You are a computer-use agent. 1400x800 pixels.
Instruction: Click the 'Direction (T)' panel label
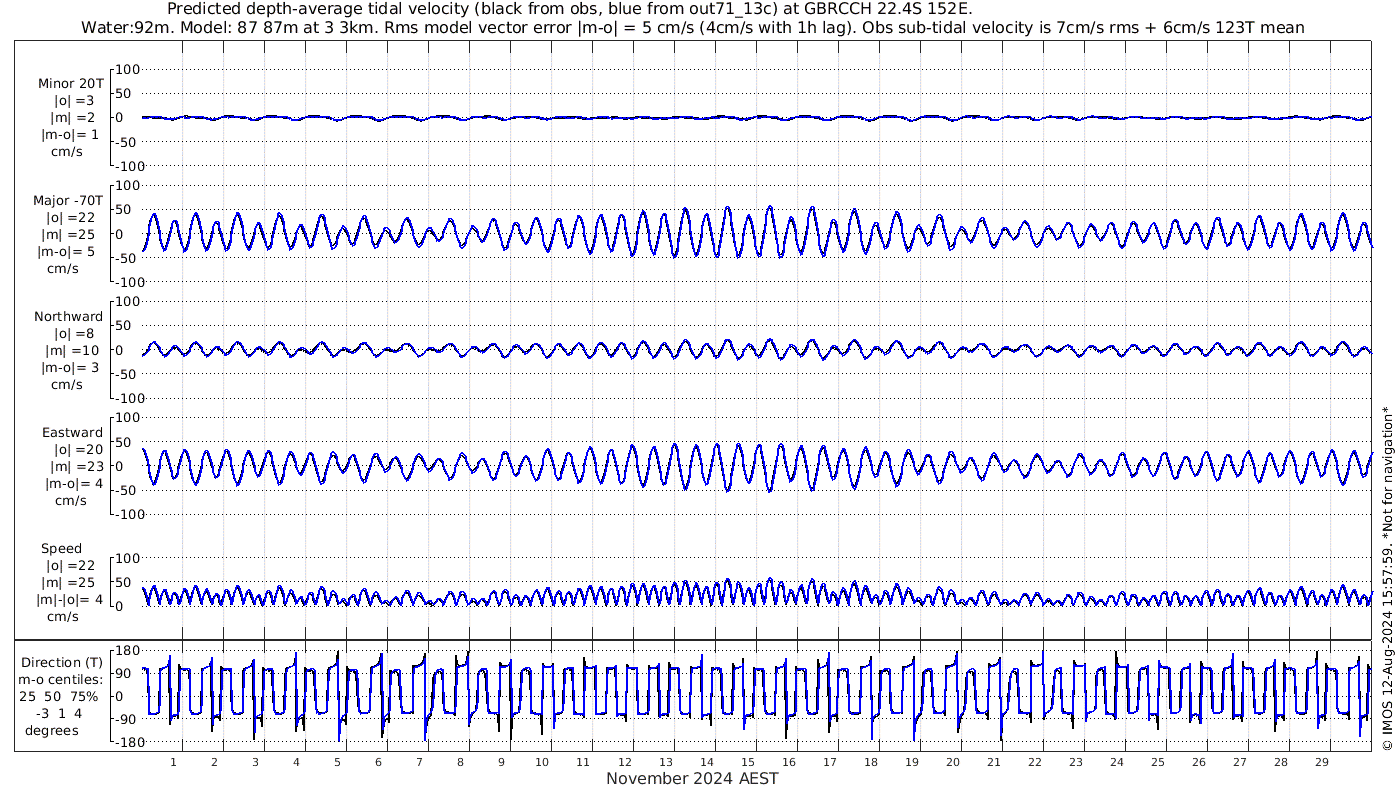point(62,662)
